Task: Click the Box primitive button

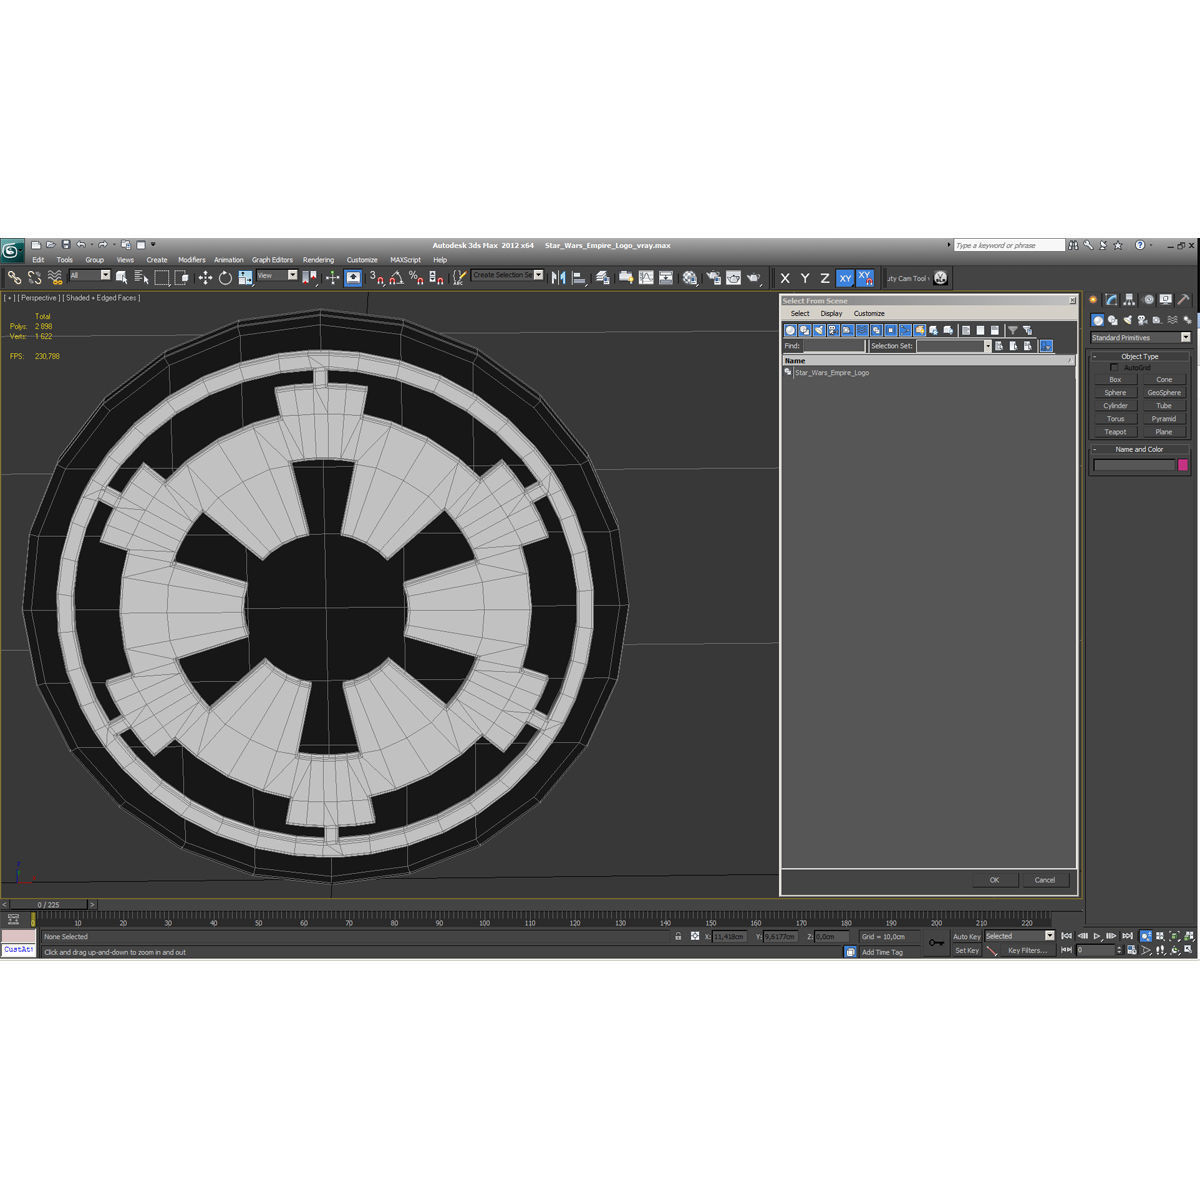Action: 1115,380
